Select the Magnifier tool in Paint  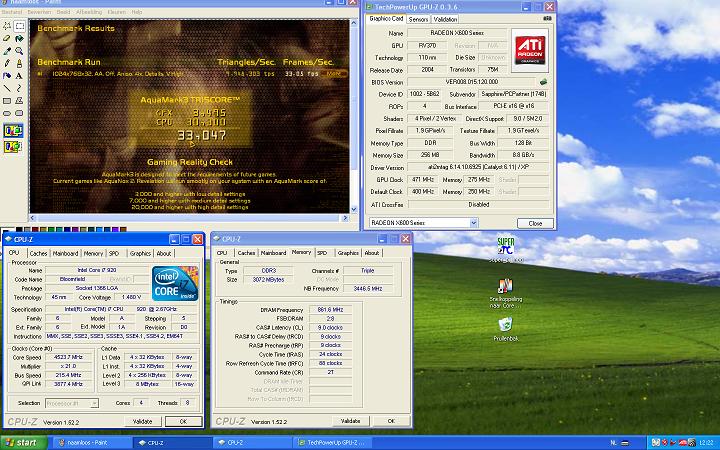pos(19,51)
